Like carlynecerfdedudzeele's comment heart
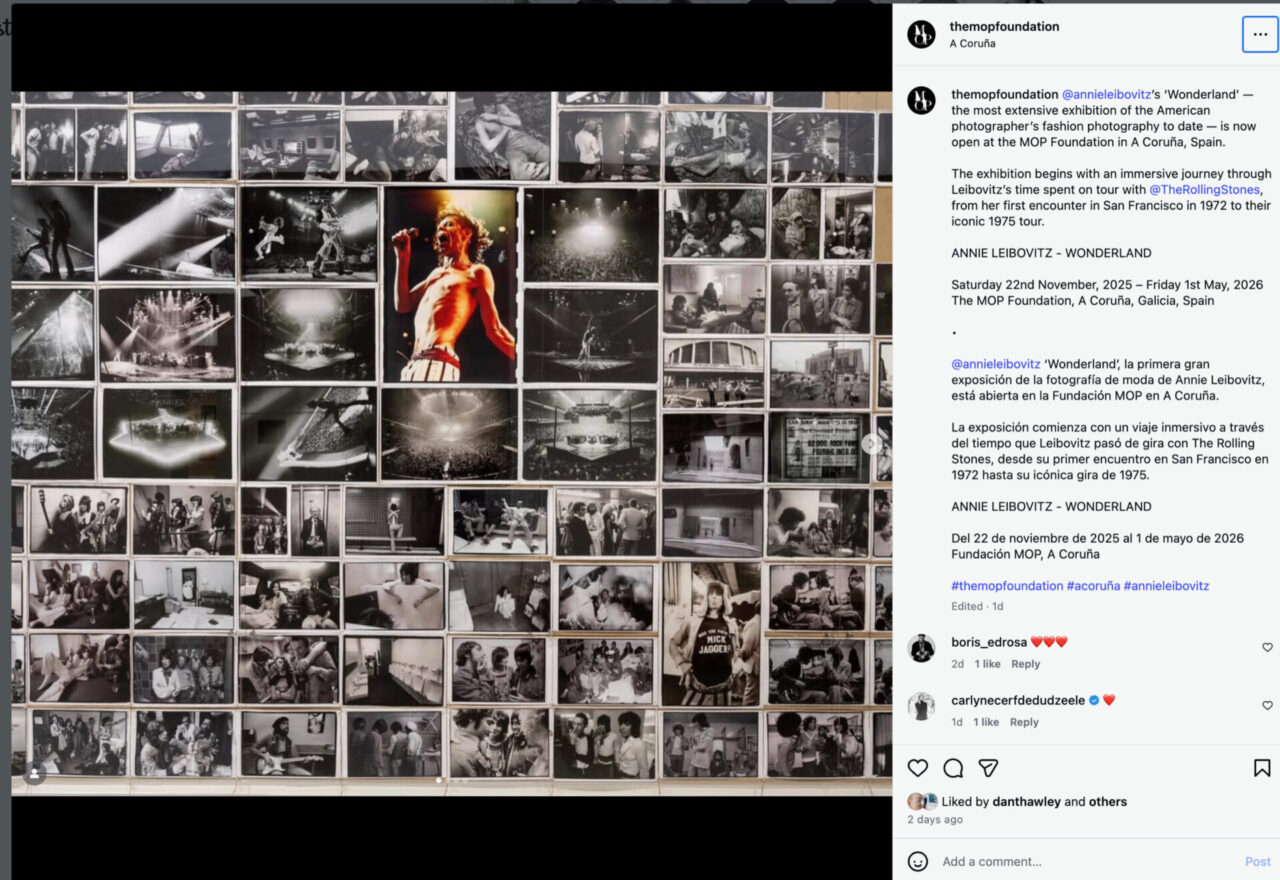1280x880 pixels. point(1266,706)
